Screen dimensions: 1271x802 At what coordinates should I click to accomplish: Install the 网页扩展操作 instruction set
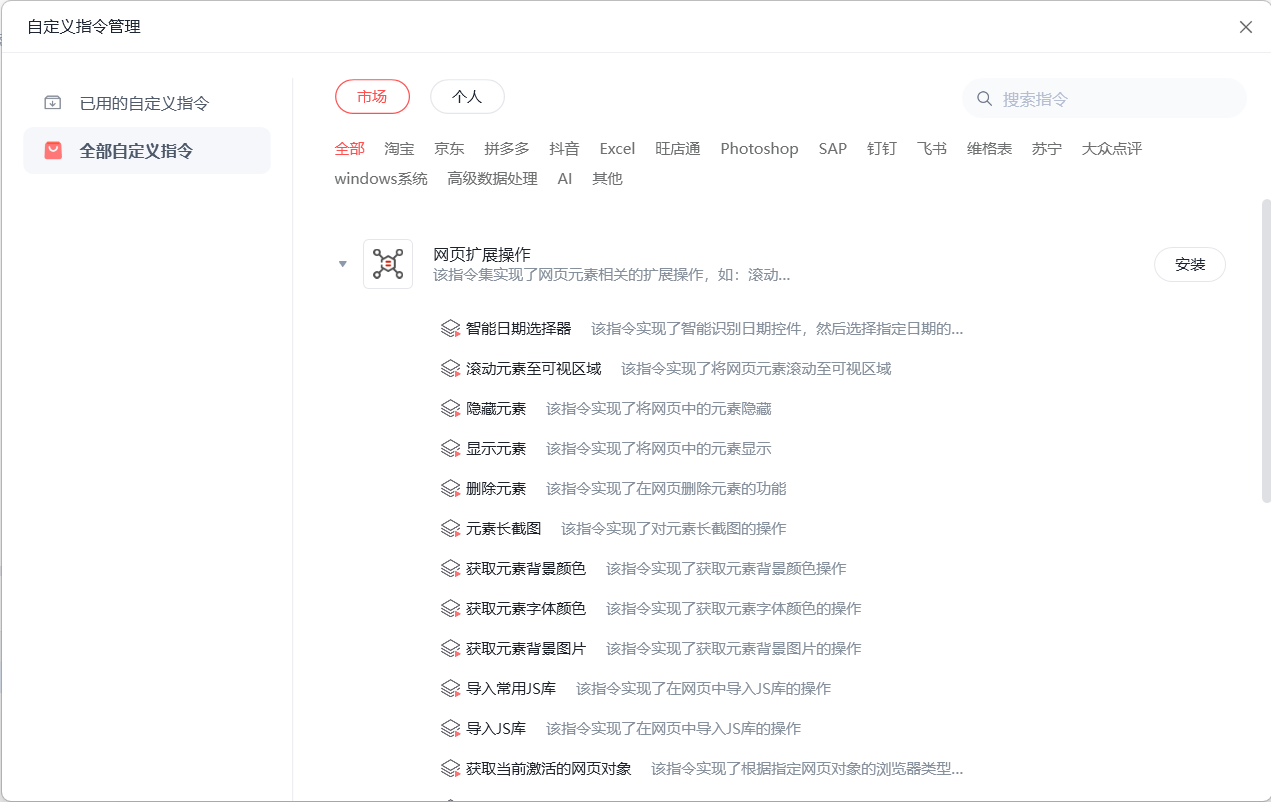point(1190,265)
